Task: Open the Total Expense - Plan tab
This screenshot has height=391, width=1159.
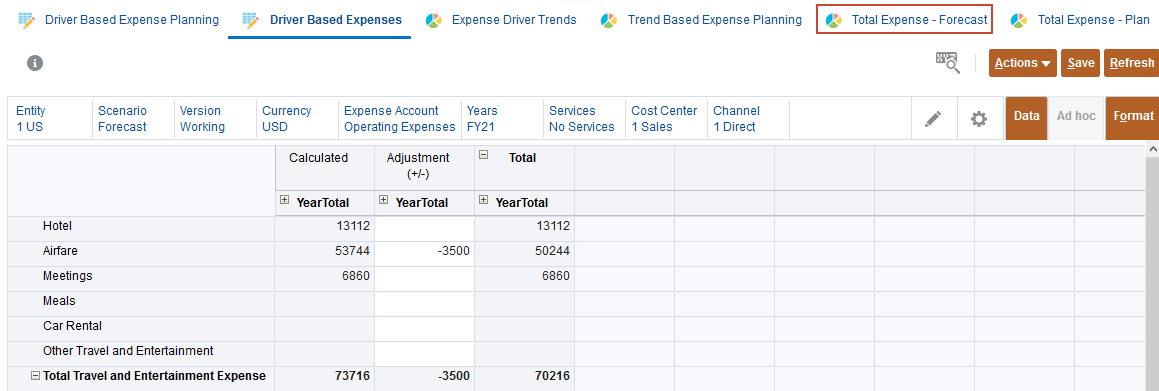Action: [x=1093, y=20]
